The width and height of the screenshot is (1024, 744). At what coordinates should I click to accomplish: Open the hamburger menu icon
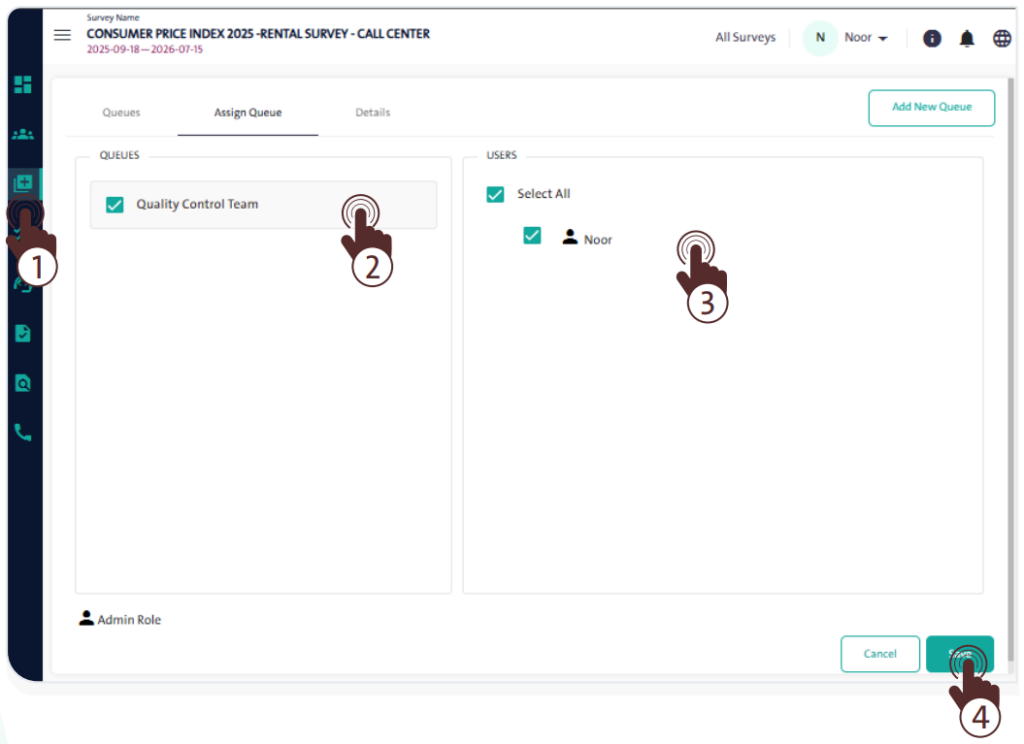pyautogui.click(x=62, y=35)
